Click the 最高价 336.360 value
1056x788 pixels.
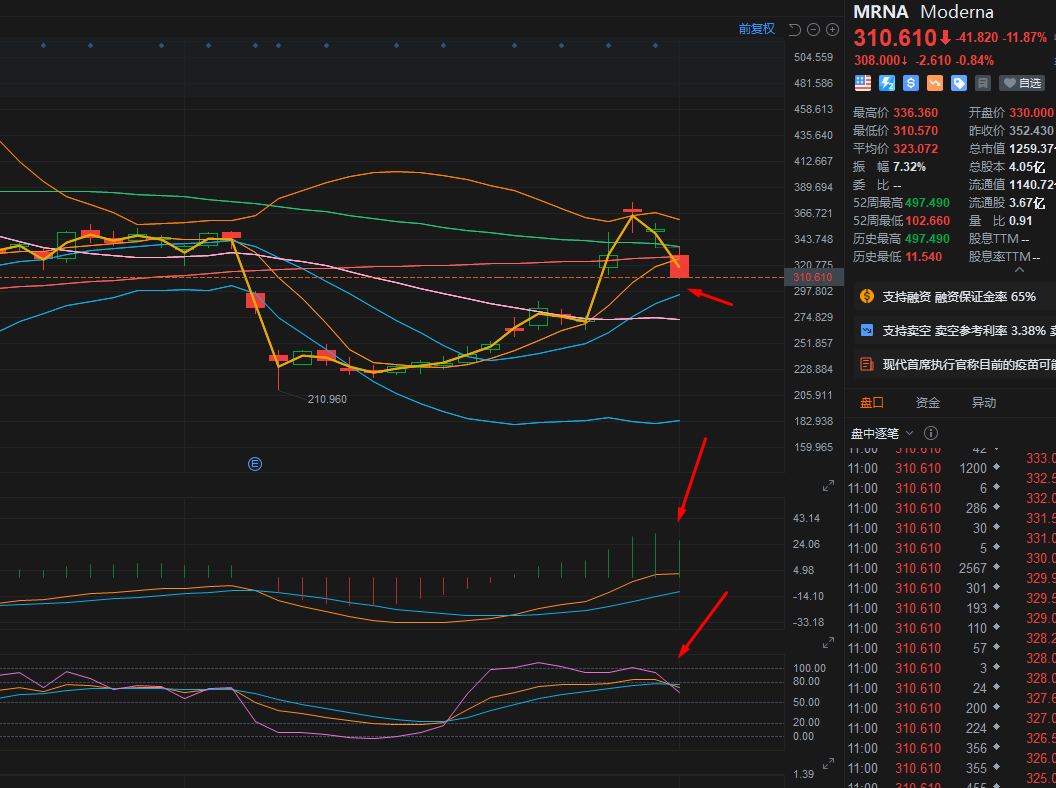point(915,113)
